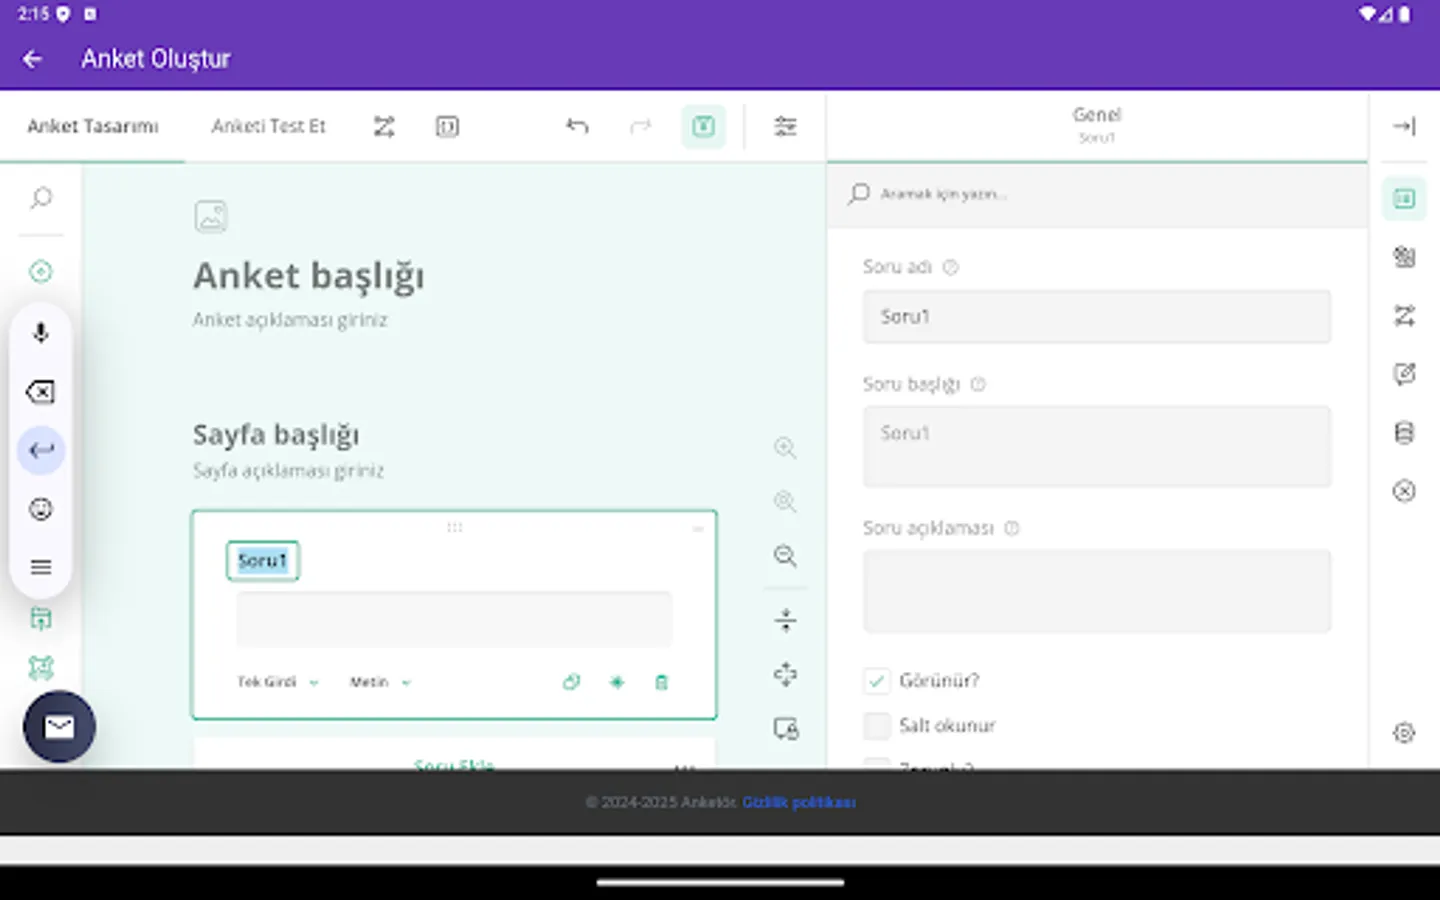Image resolution: width=1440 pixels, height=900 pixels.
Task: Switch to the Anketi Test Et tab
Action: 268,126
